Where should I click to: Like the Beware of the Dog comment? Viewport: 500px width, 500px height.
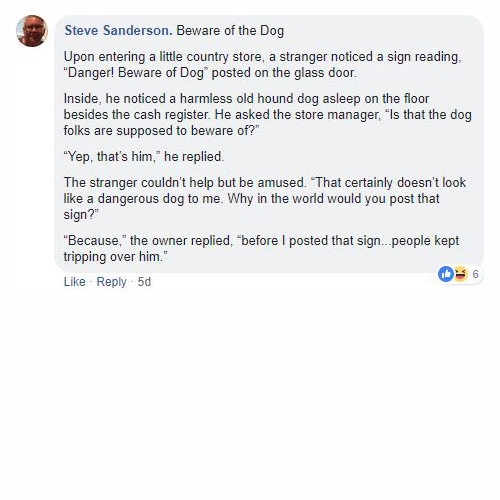tap(75, 282)
